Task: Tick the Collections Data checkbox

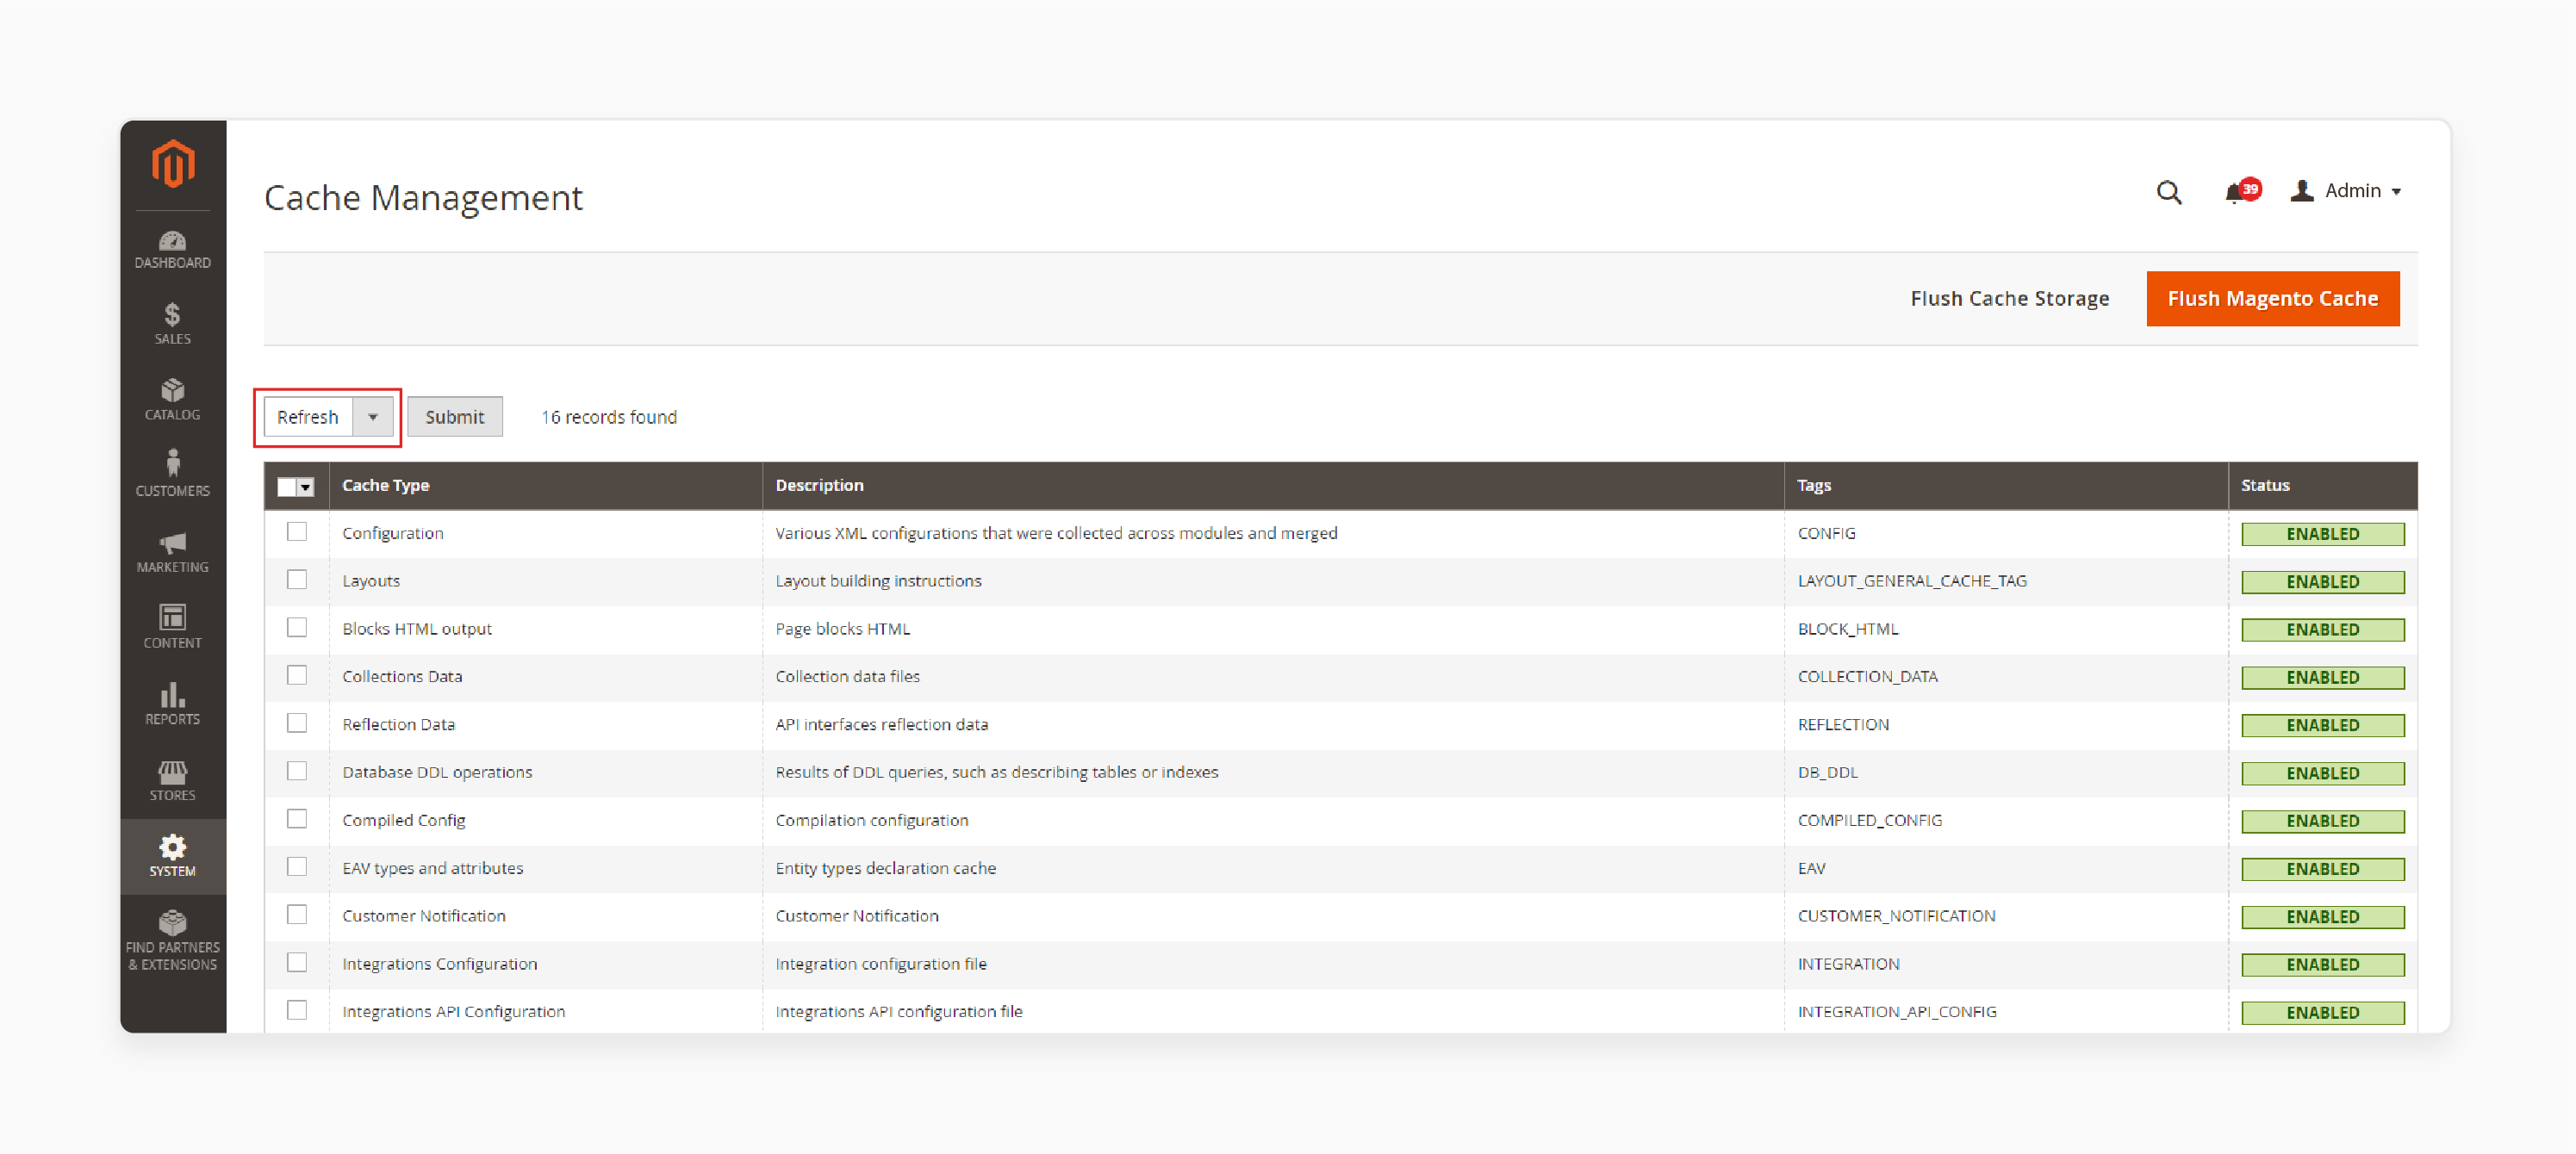Action: pos(297,676)
